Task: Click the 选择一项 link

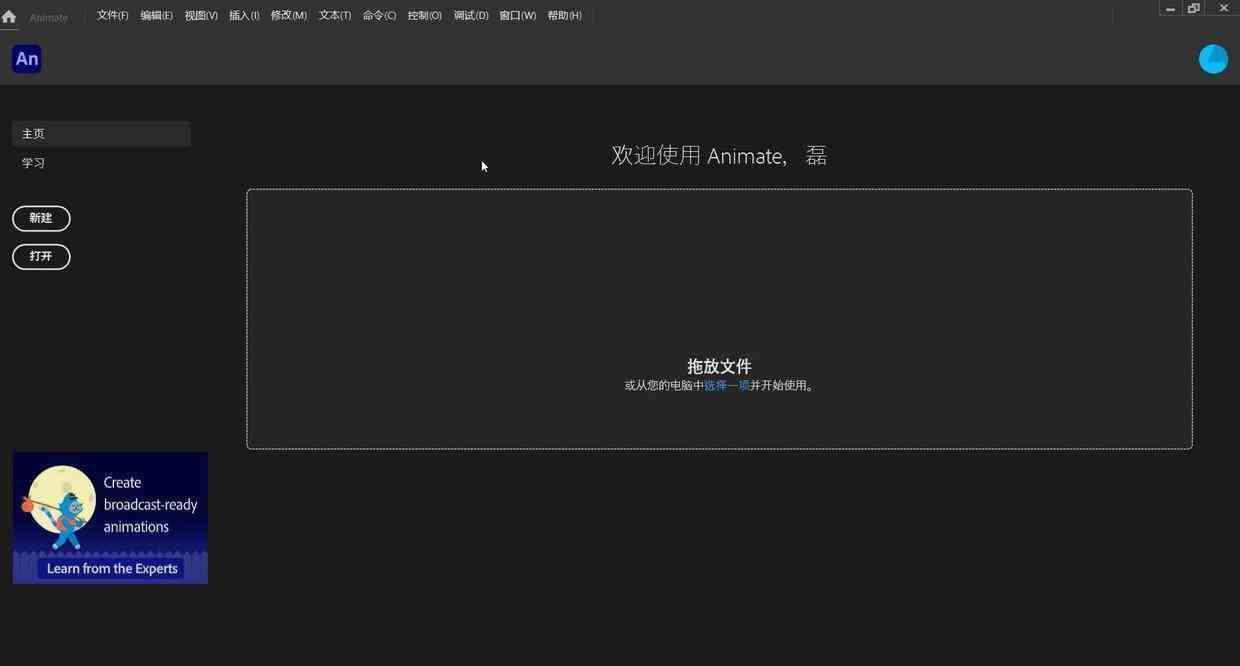Action: tap(727, 386)
